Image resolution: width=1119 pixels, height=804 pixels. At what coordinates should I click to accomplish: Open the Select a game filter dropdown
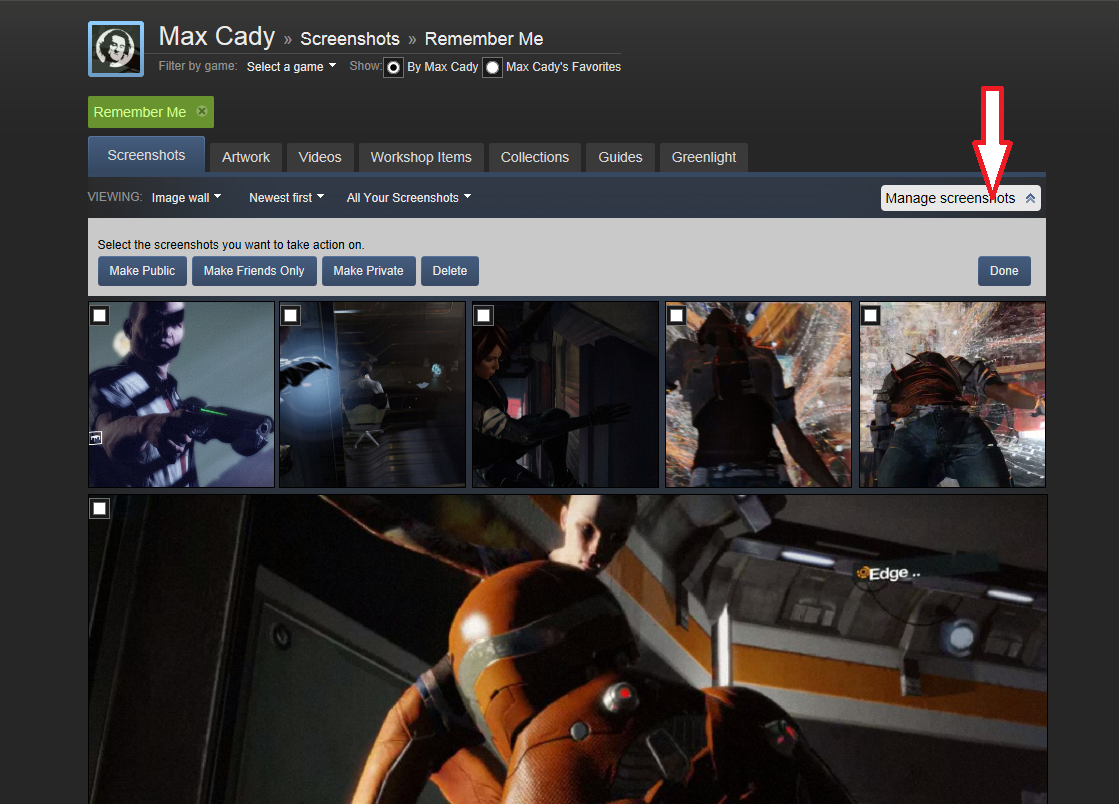[291, 66]
